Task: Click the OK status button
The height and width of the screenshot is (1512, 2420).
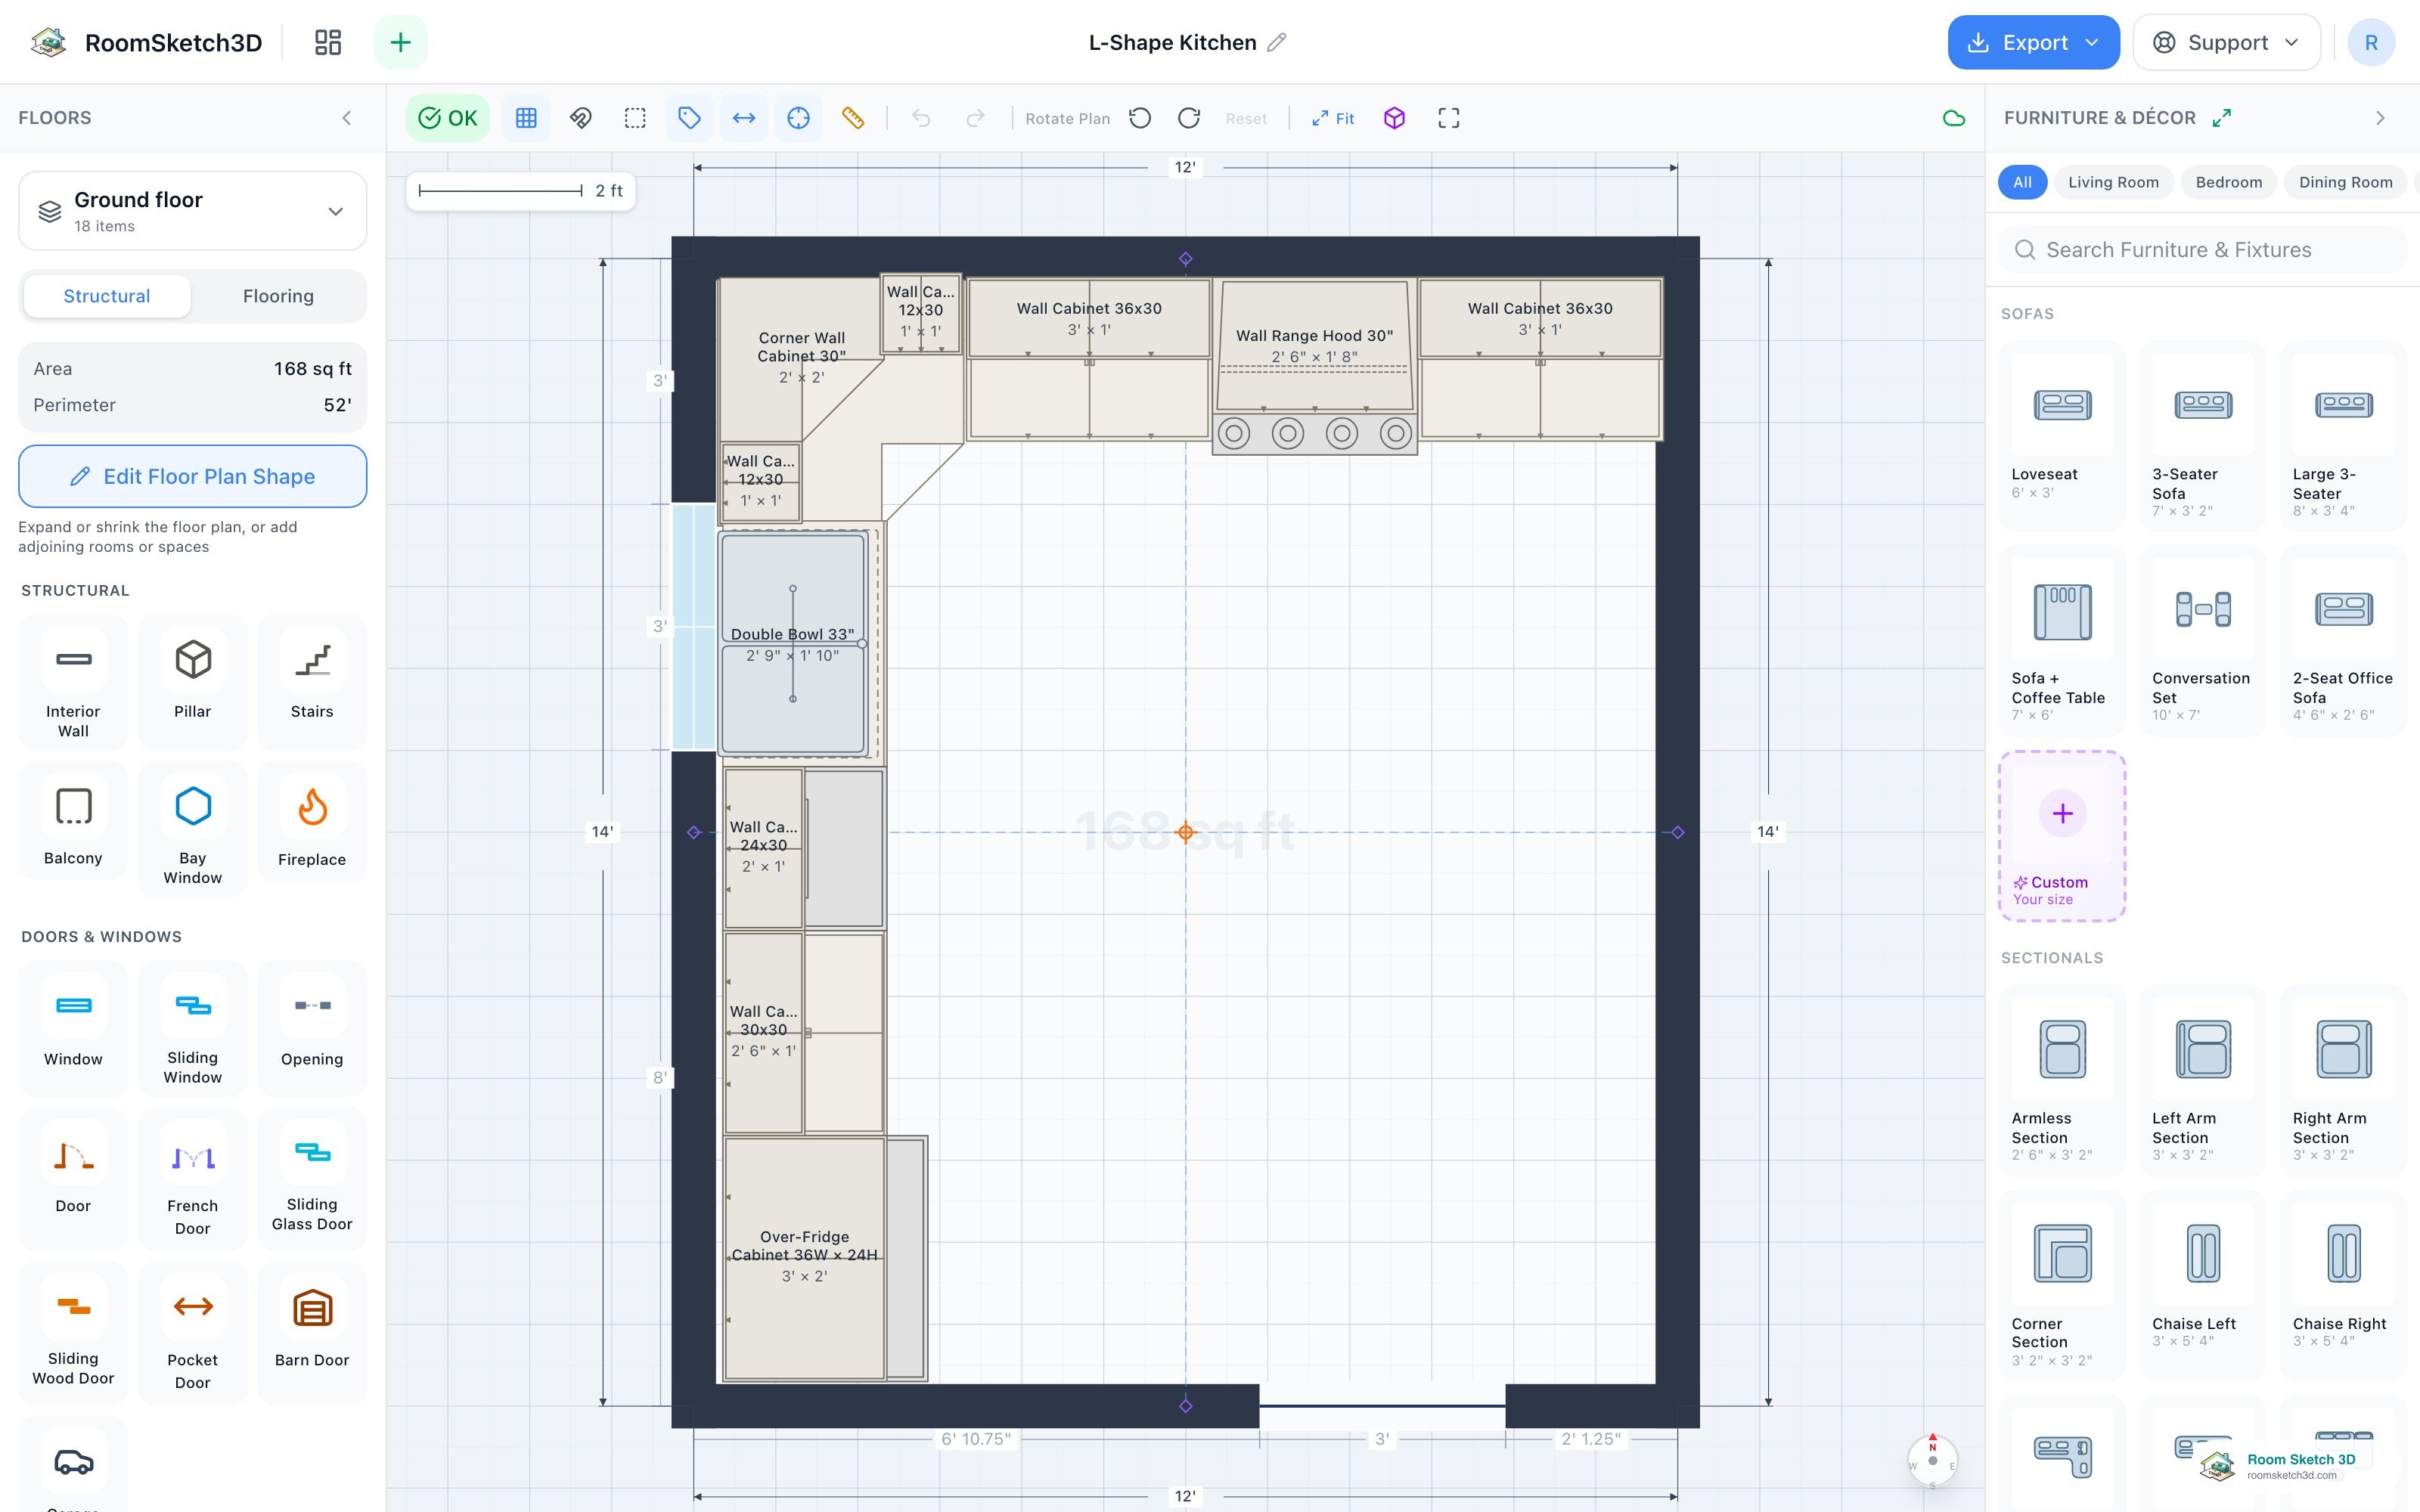Action: tap(447, 118)
